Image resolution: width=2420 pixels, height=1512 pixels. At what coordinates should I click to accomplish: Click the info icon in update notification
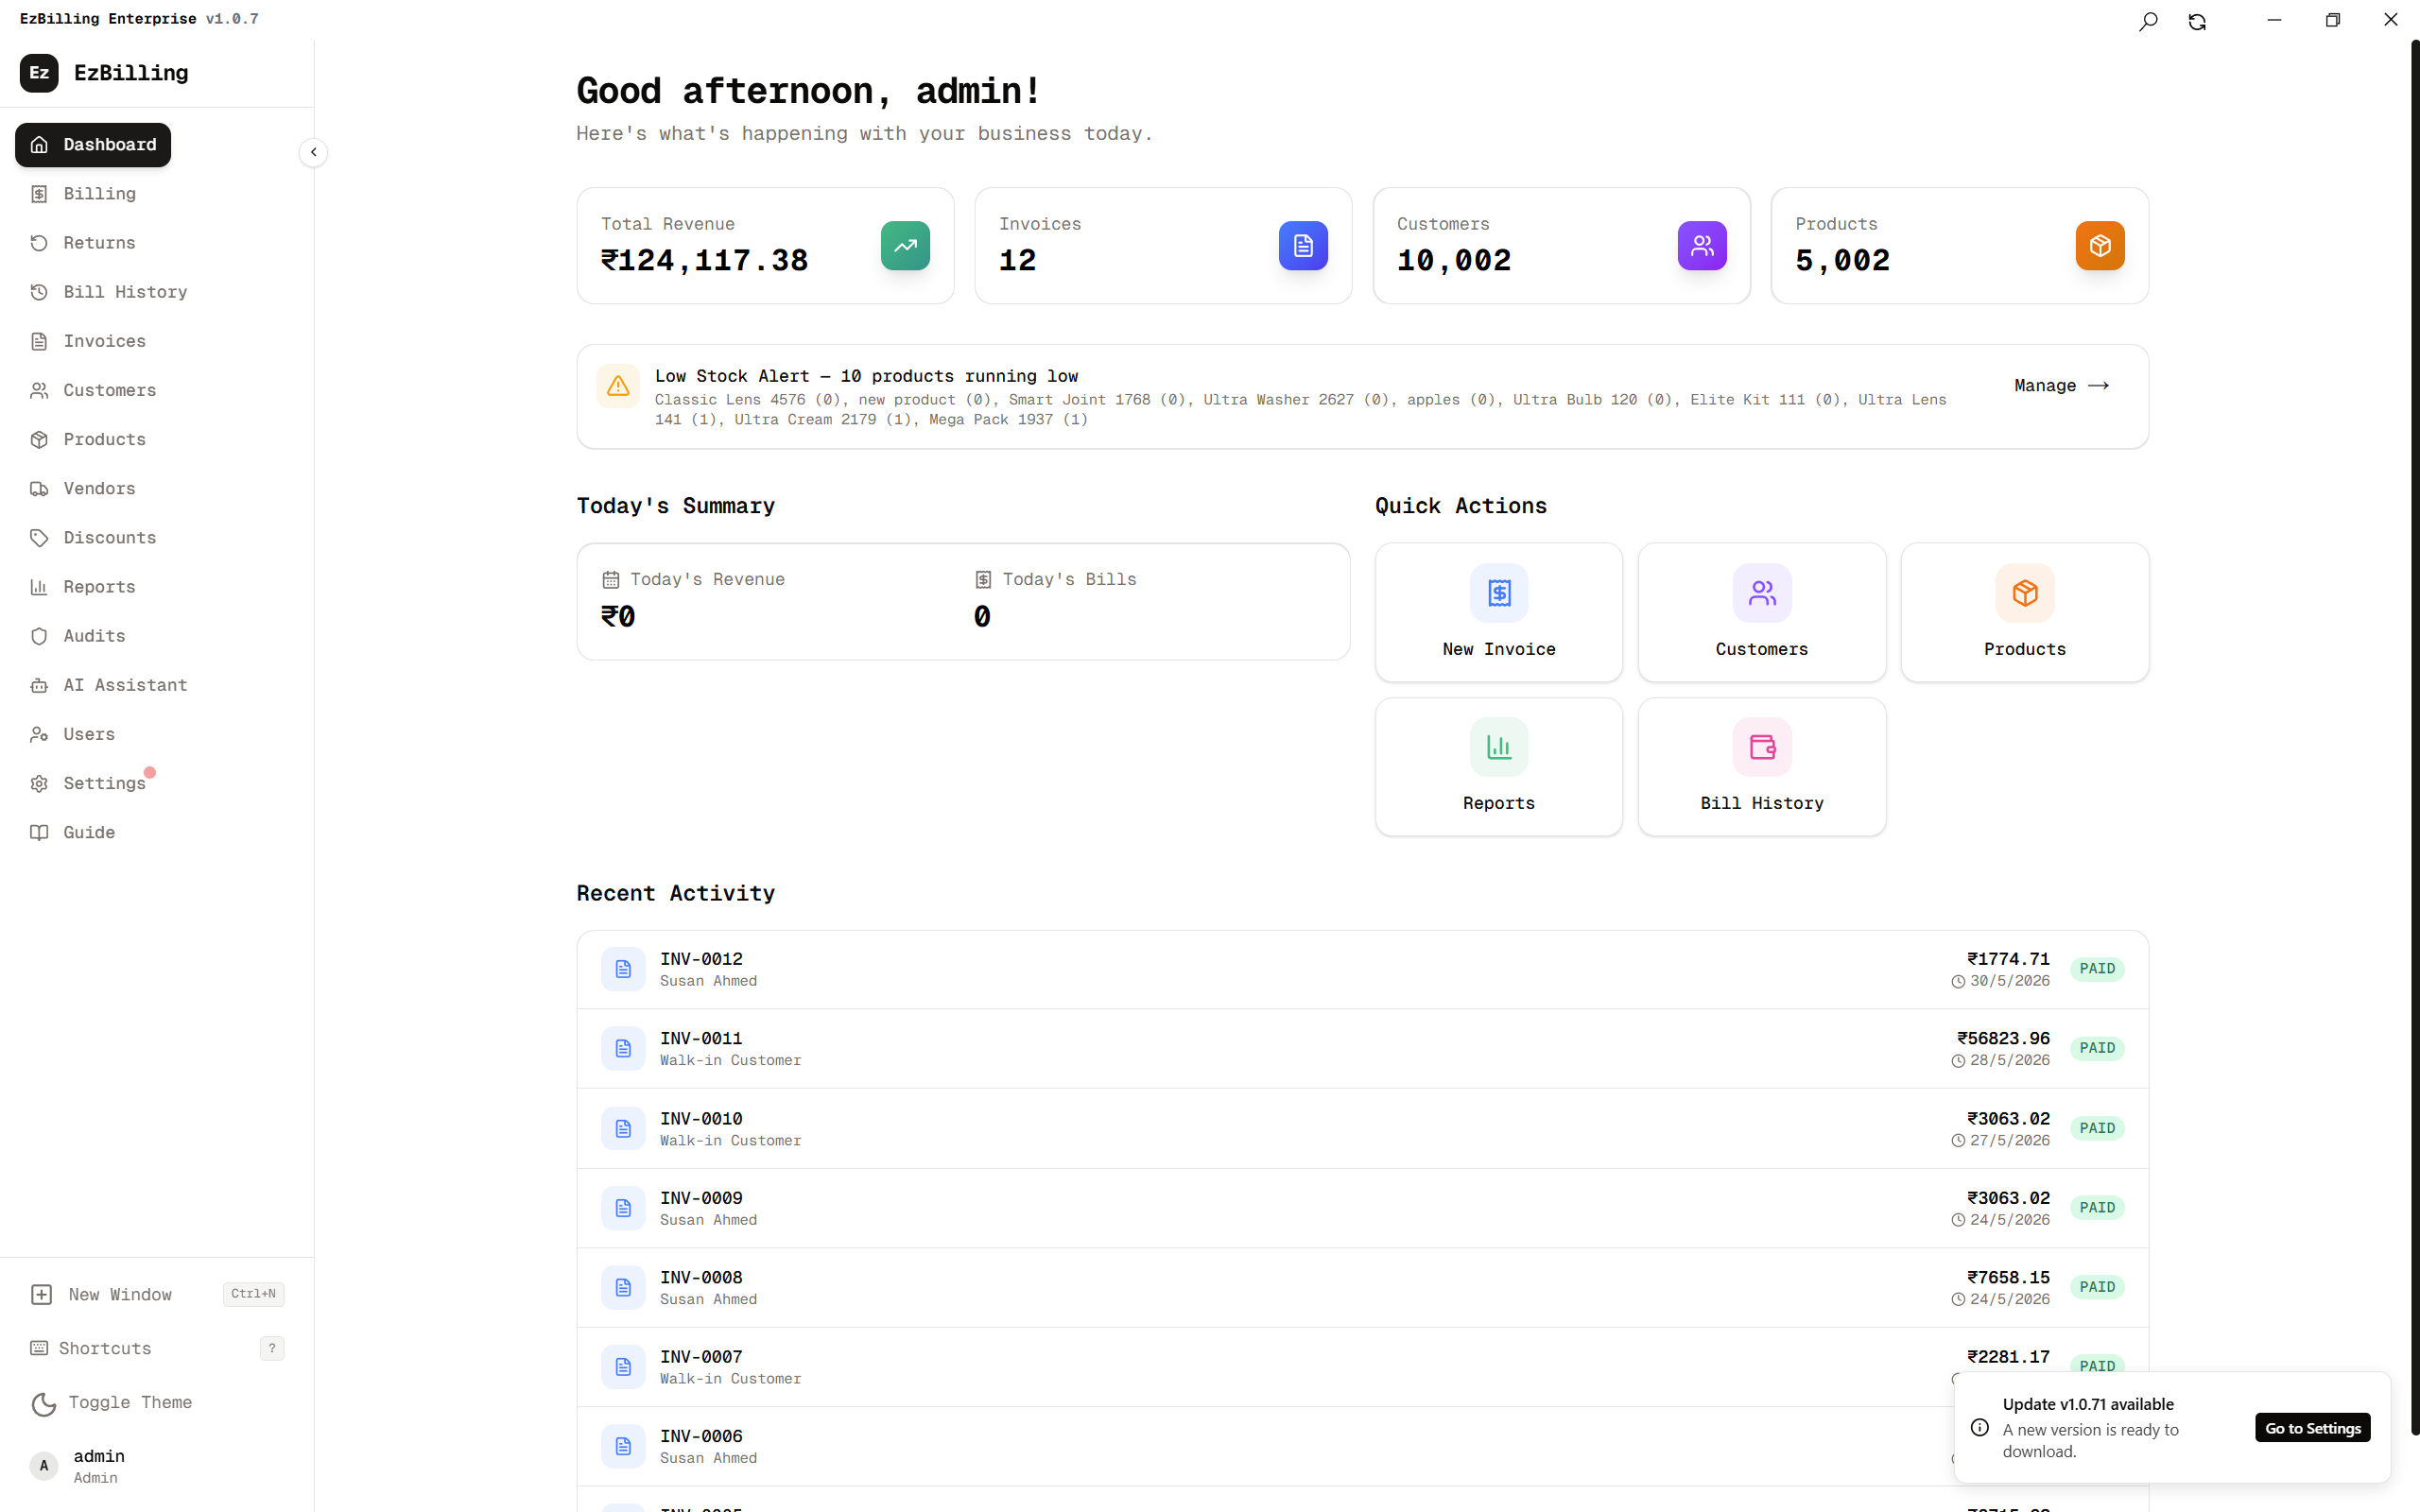pos(1979,1428)
